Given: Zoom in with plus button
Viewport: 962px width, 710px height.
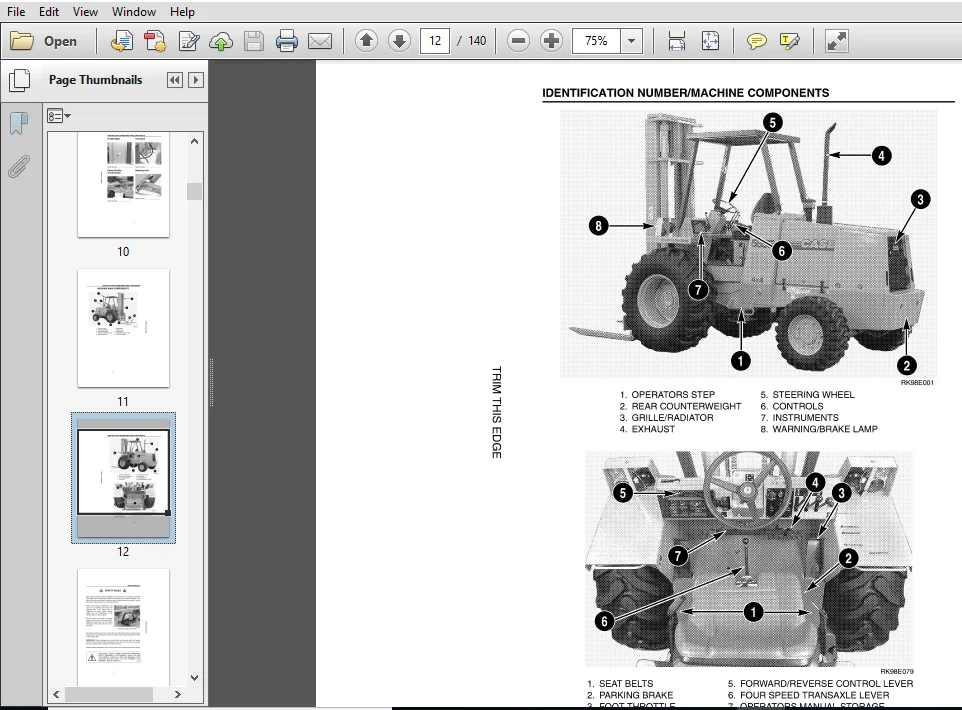Looking at the screenshot, I should (x=552, y=41).
